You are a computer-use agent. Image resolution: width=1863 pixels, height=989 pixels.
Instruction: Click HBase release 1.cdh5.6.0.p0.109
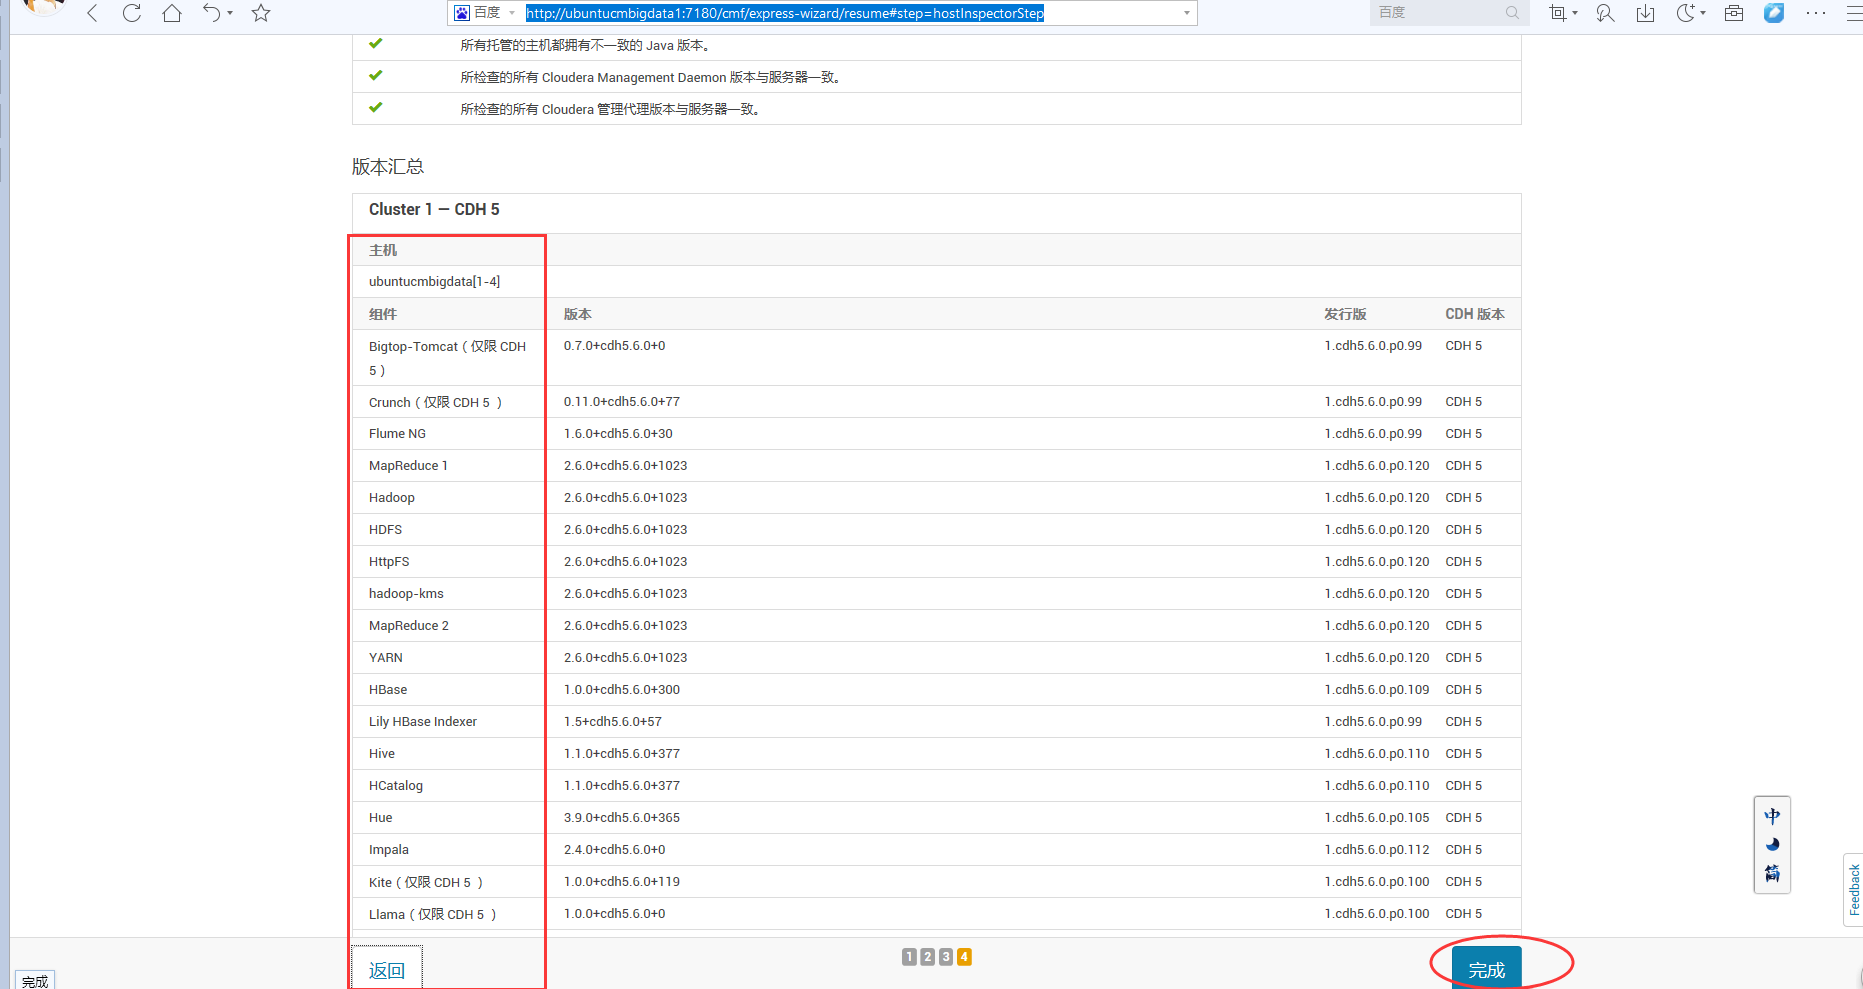1376,689
